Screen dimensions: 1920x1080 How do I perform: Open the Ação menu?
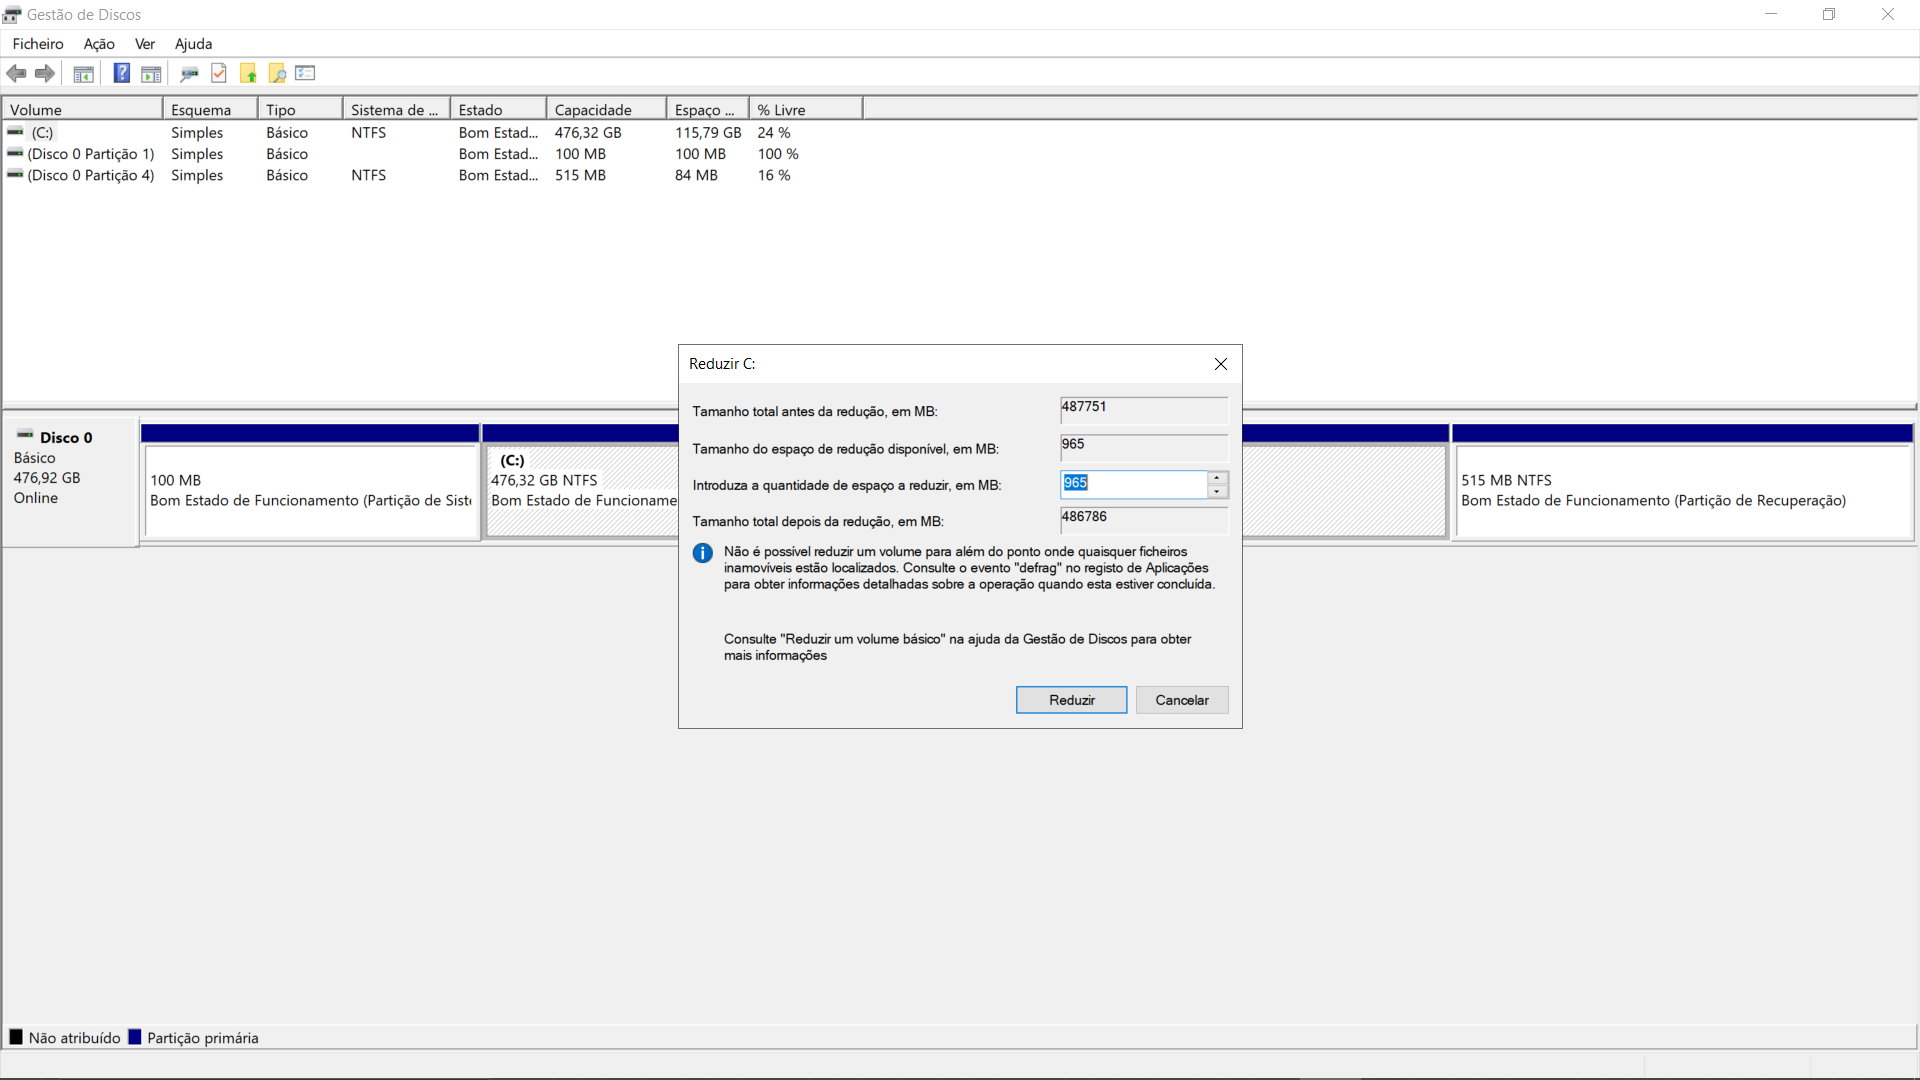pos(99,44)
